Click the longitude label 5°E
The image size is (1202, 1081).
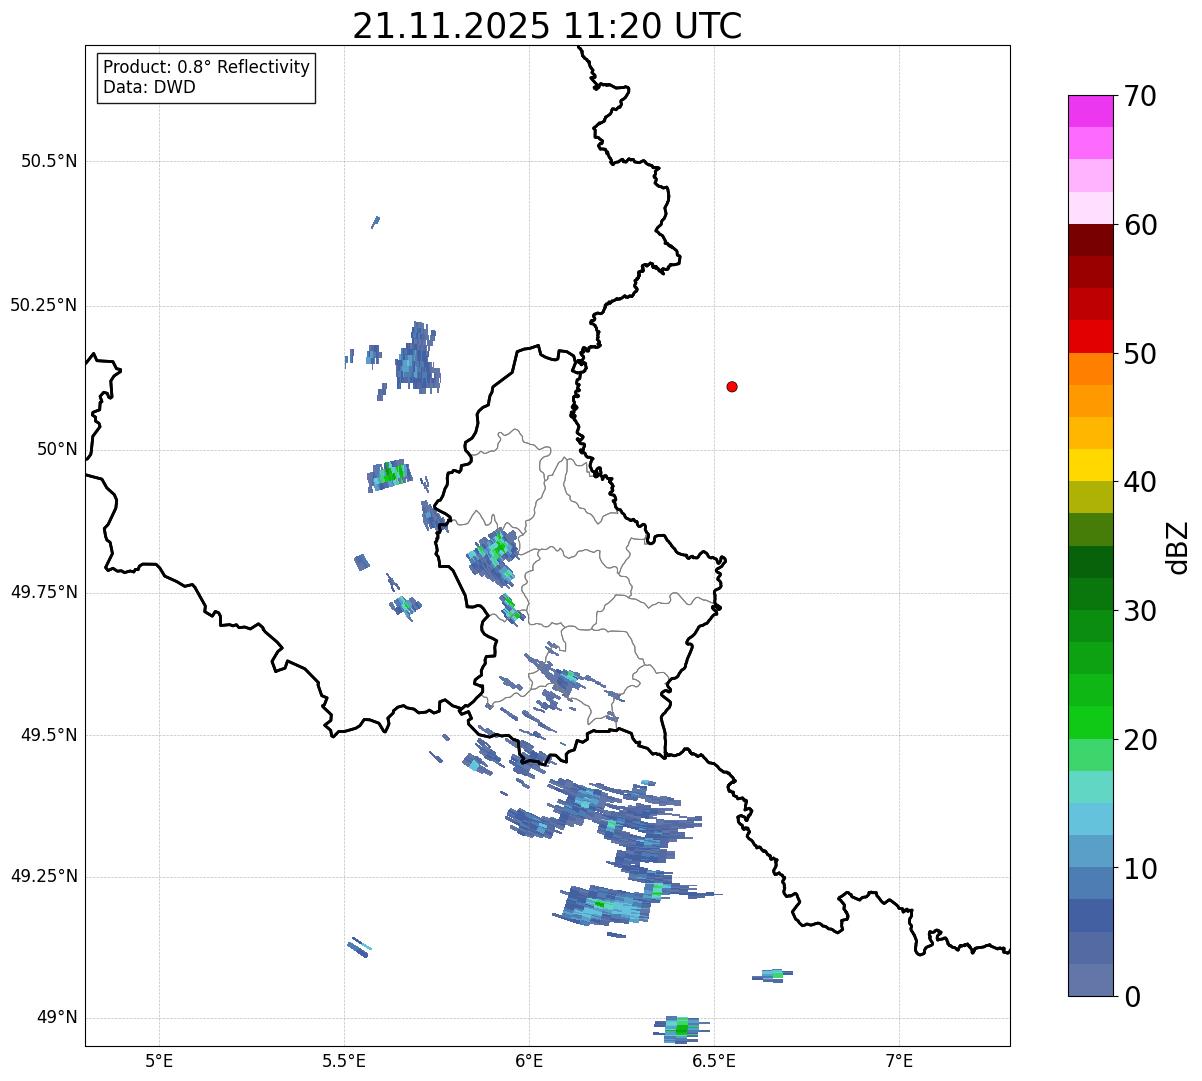(159, 1060)
